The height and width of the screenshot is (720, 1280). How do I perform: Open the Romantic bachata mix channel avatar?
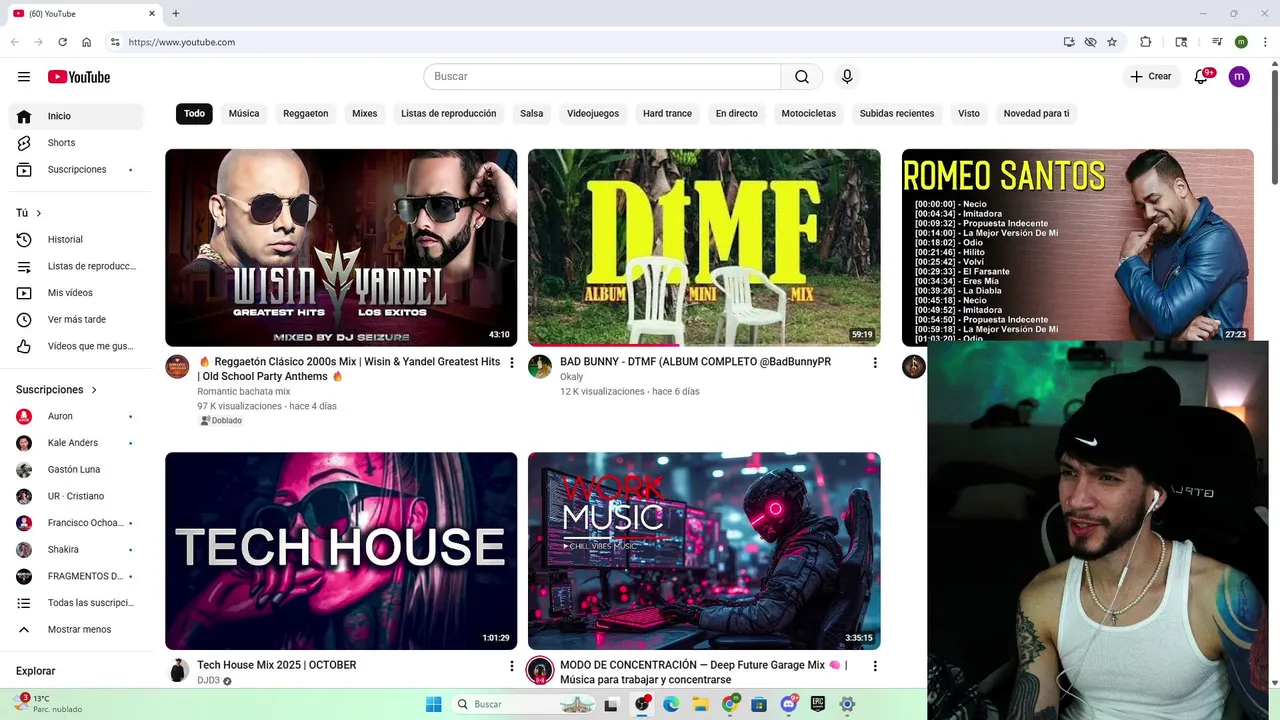click(177, 366)
